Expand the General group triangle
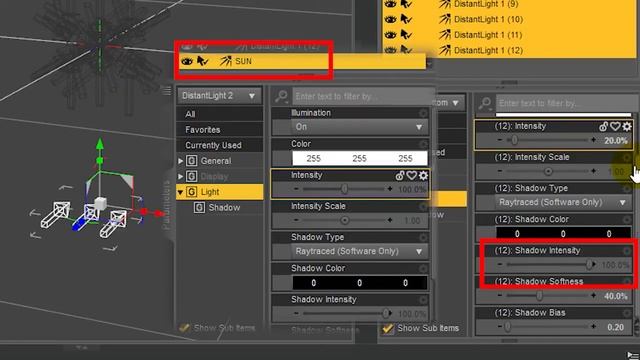 [x=180, y=161]
